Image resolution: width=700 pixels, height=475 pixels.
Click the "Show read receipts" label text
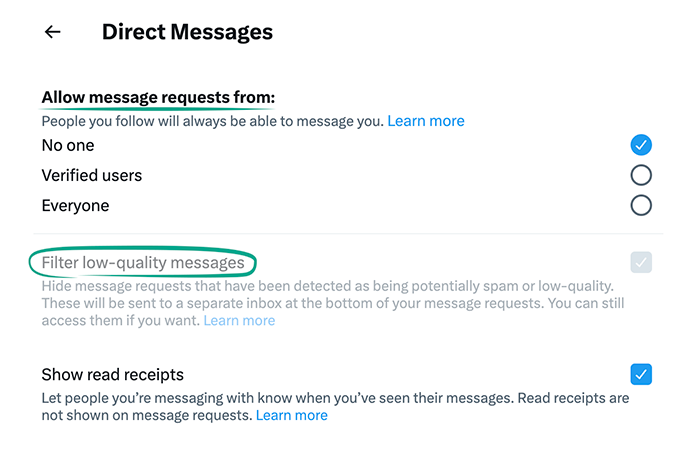(x=113, y=375)
